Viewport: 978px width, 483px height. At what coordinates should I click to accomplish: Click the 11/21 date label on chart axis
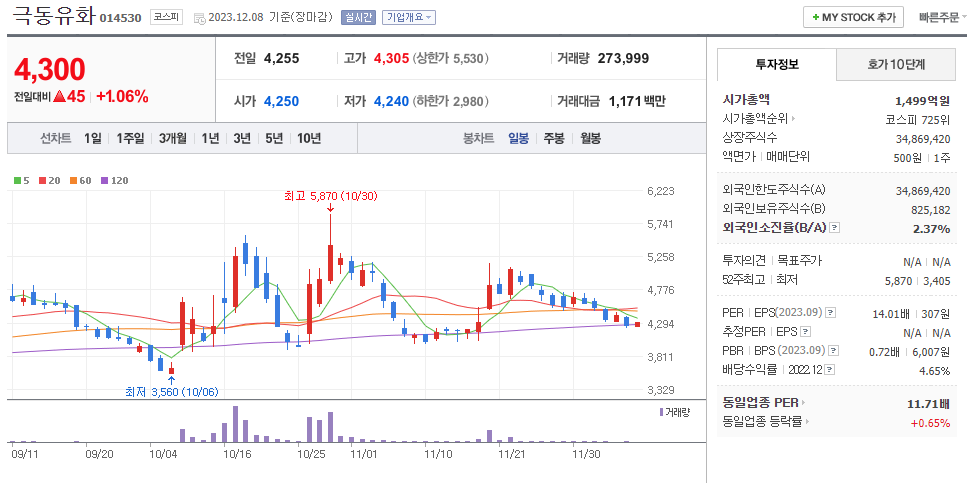click(511, 454)
